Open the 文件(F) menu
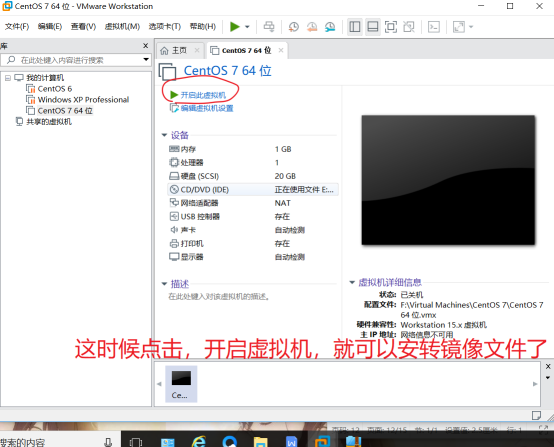 [x=17, y=27]
